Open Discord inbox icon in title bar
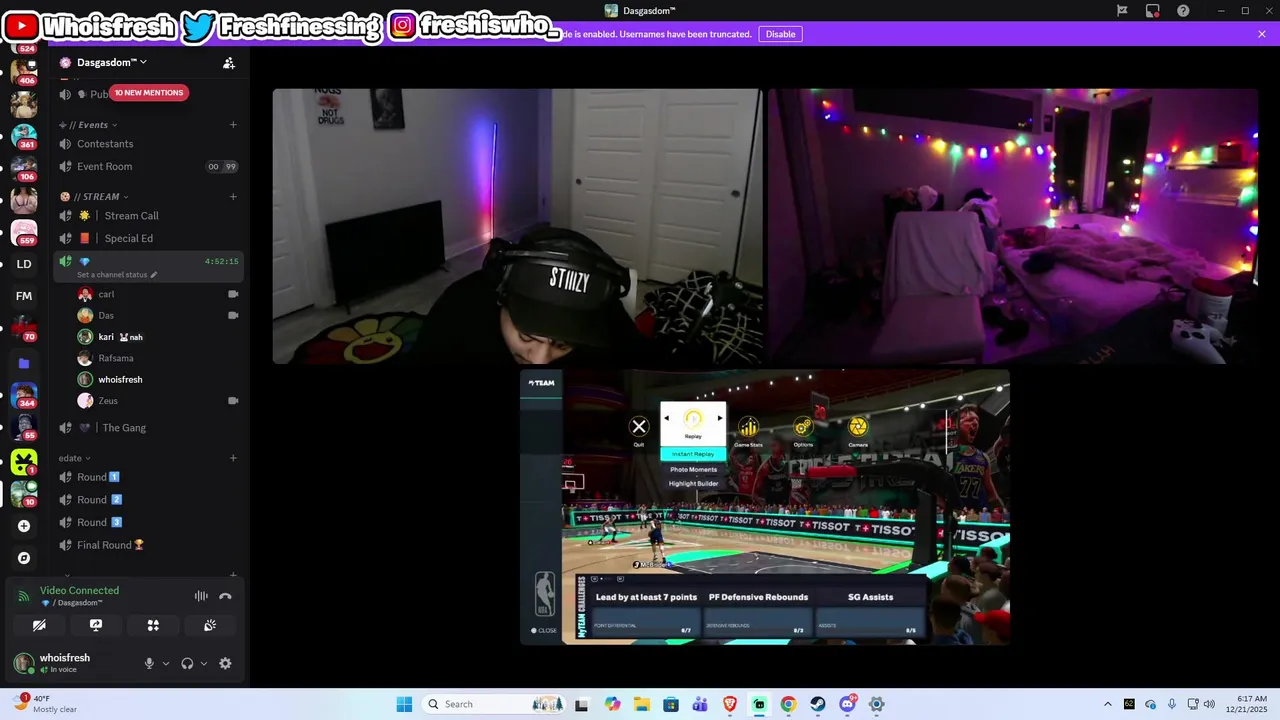1280x720 pixels. coord(1153,11)
